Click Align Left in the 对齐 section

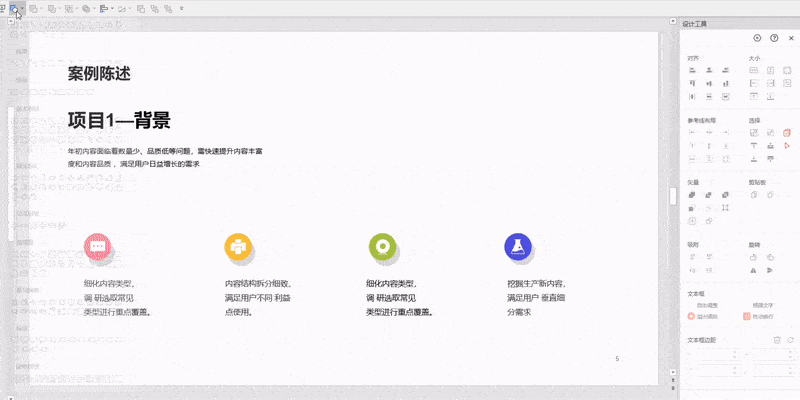692,70
